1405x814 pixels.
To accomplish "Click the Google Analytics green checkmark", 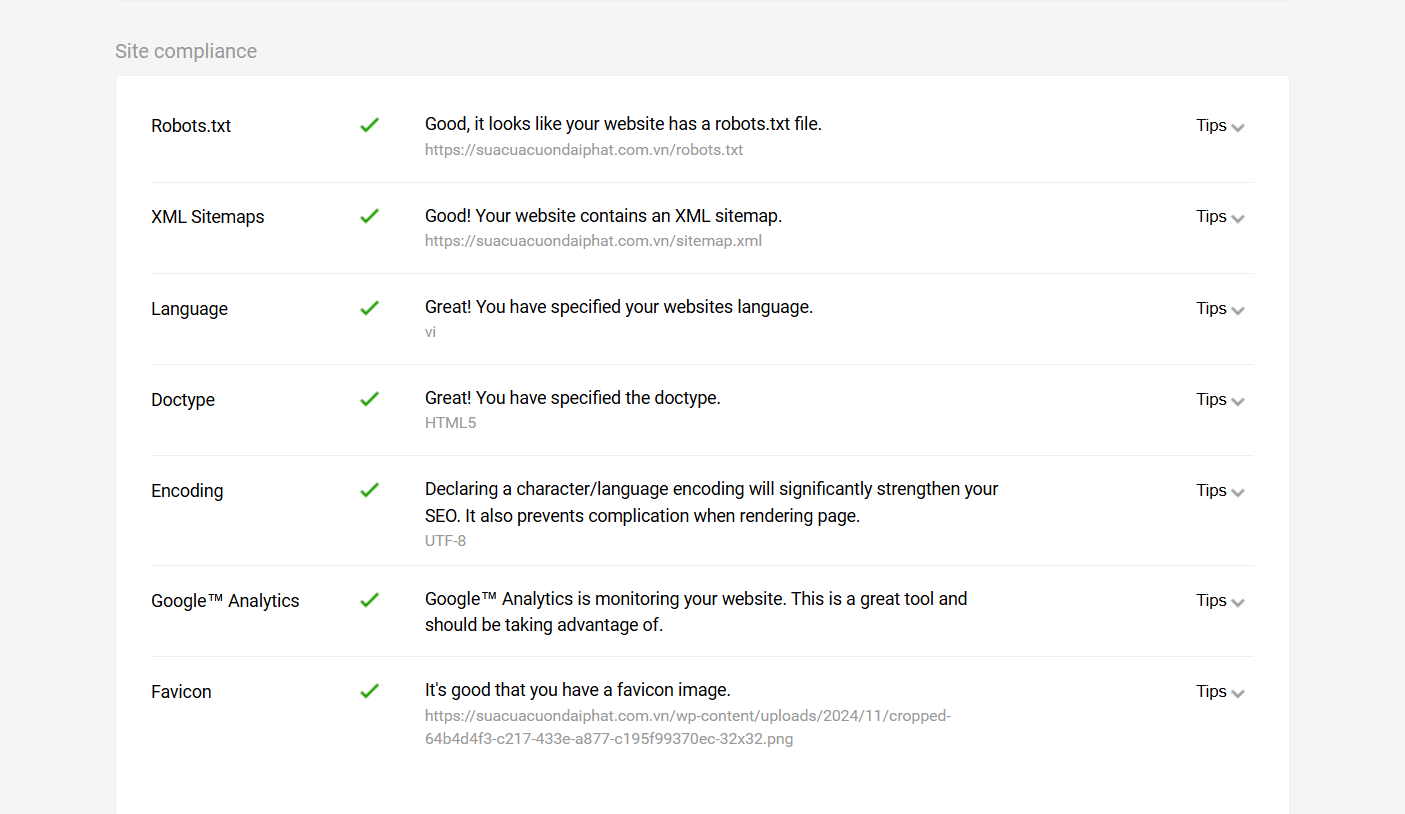I will pyautogui.click(x=369, y=600).
